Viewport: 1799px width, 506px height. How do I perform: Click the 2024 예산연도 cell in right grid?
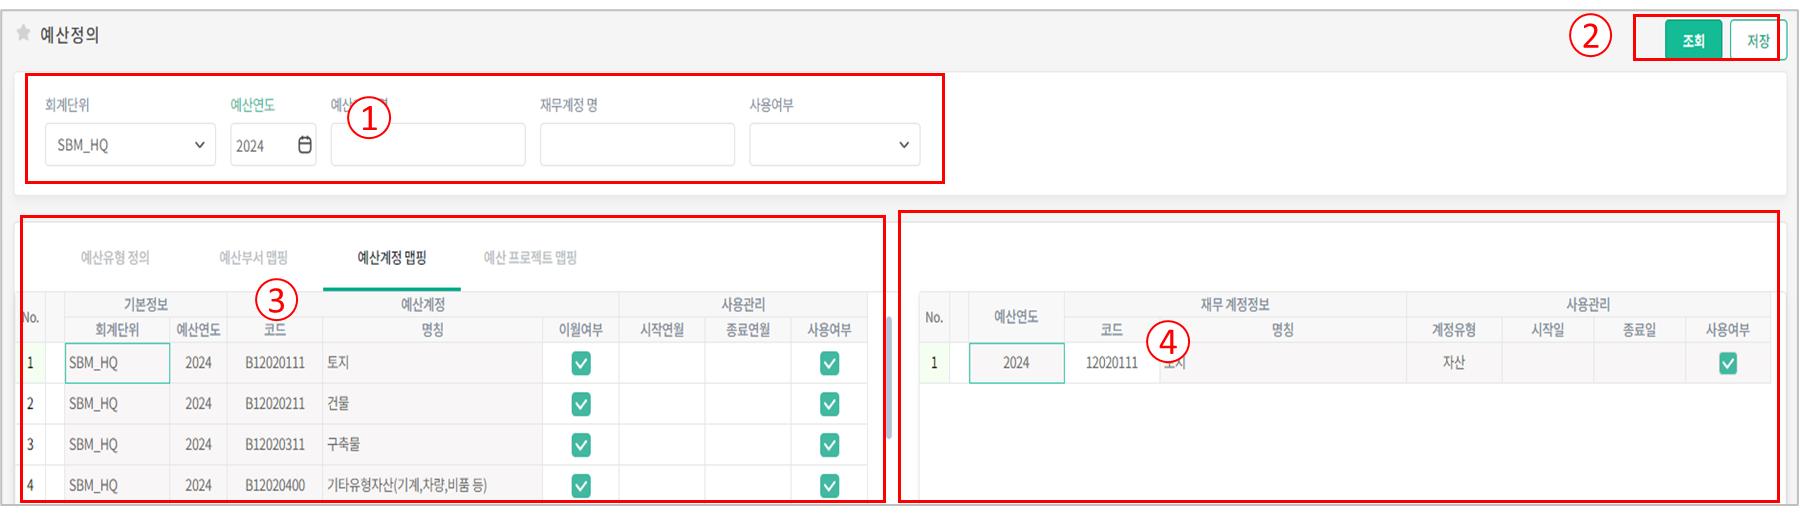(x=1016, y=363)
